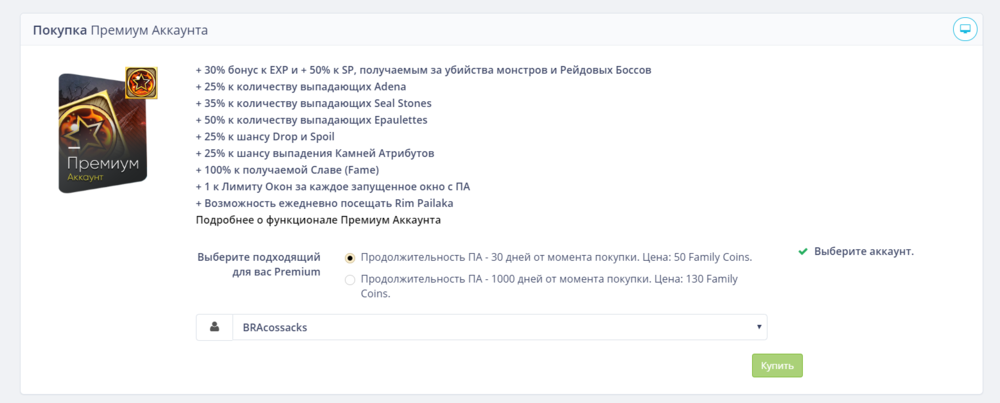The image size is (1000, 403).
Task: Click the green checkmark before "Выберите аккаунт"
Action: [803, 251]
